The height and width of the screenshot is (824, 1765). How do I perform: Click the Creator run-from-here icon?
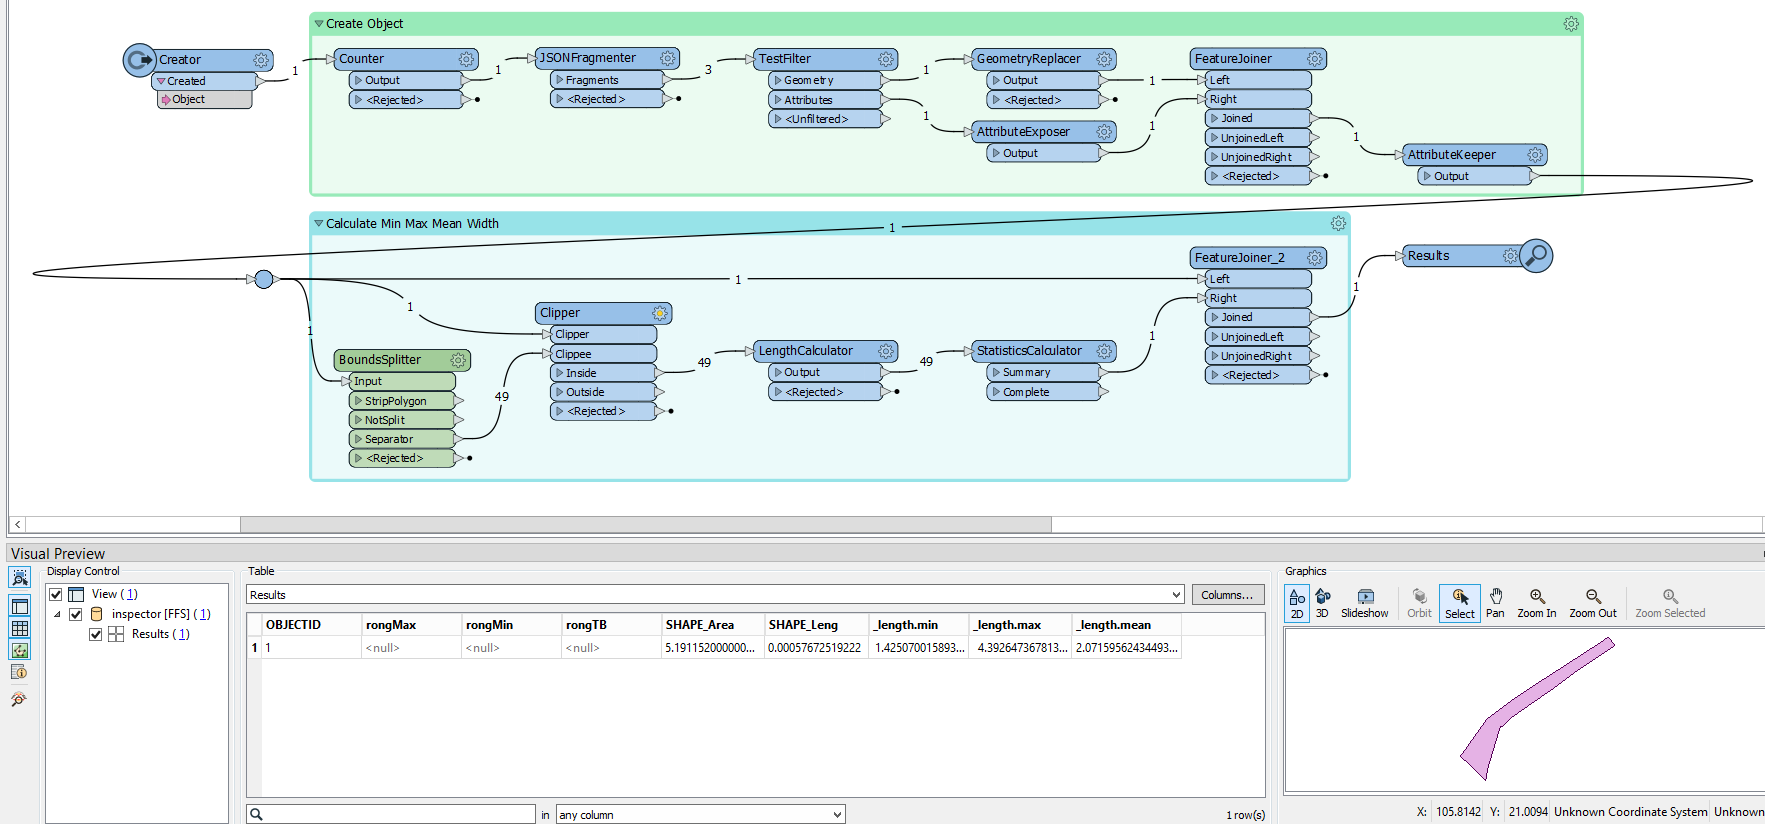point(139,60)
